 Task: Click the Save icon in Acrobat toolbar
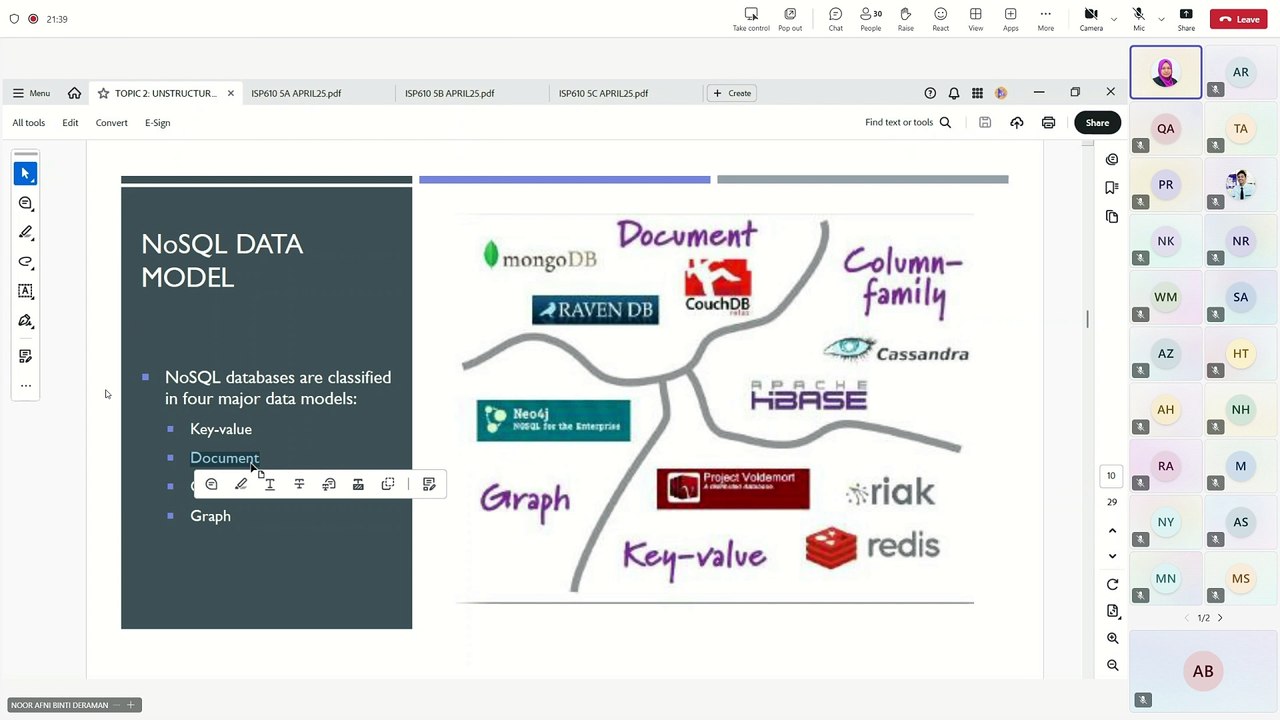pyautogui.click(x=985, y=122)
